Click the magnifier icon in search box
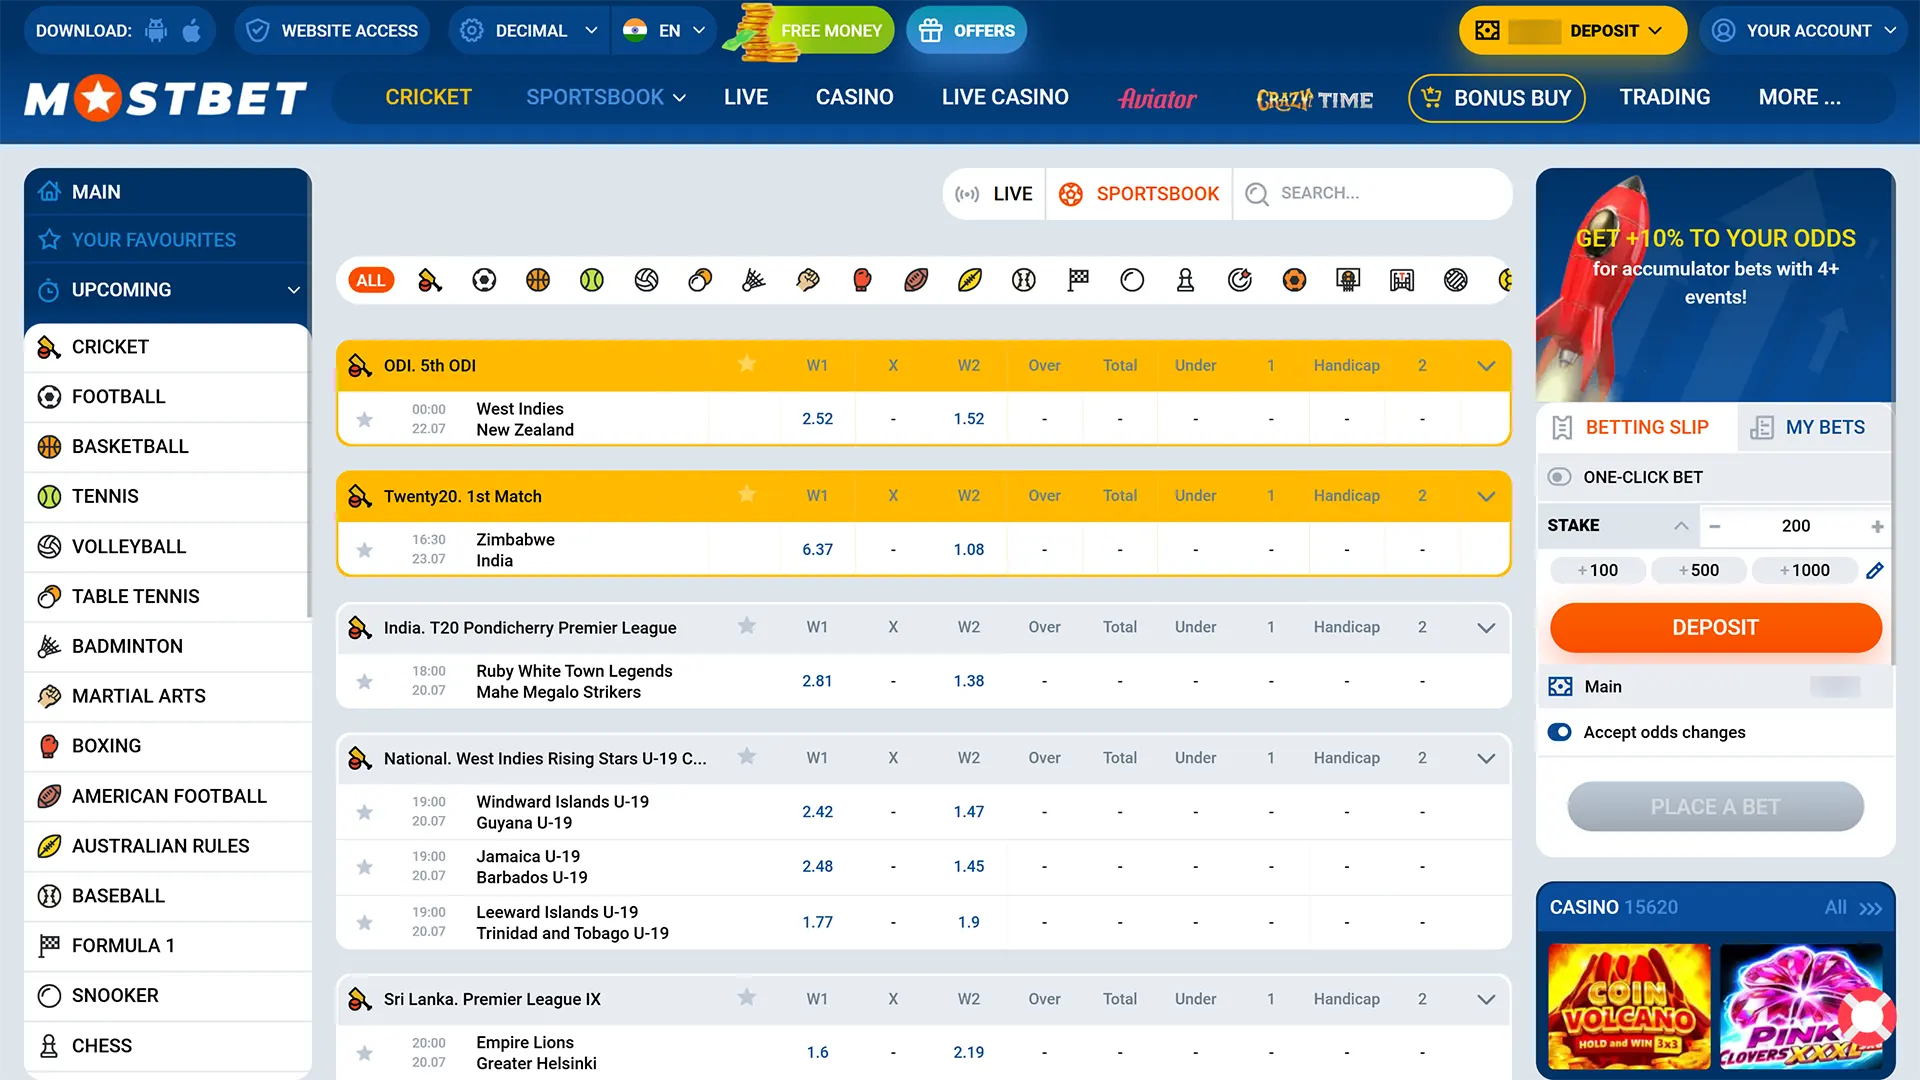The height and width of the screenshot is (1080, 1920). pyautogui.click(x=1257, y=194)
